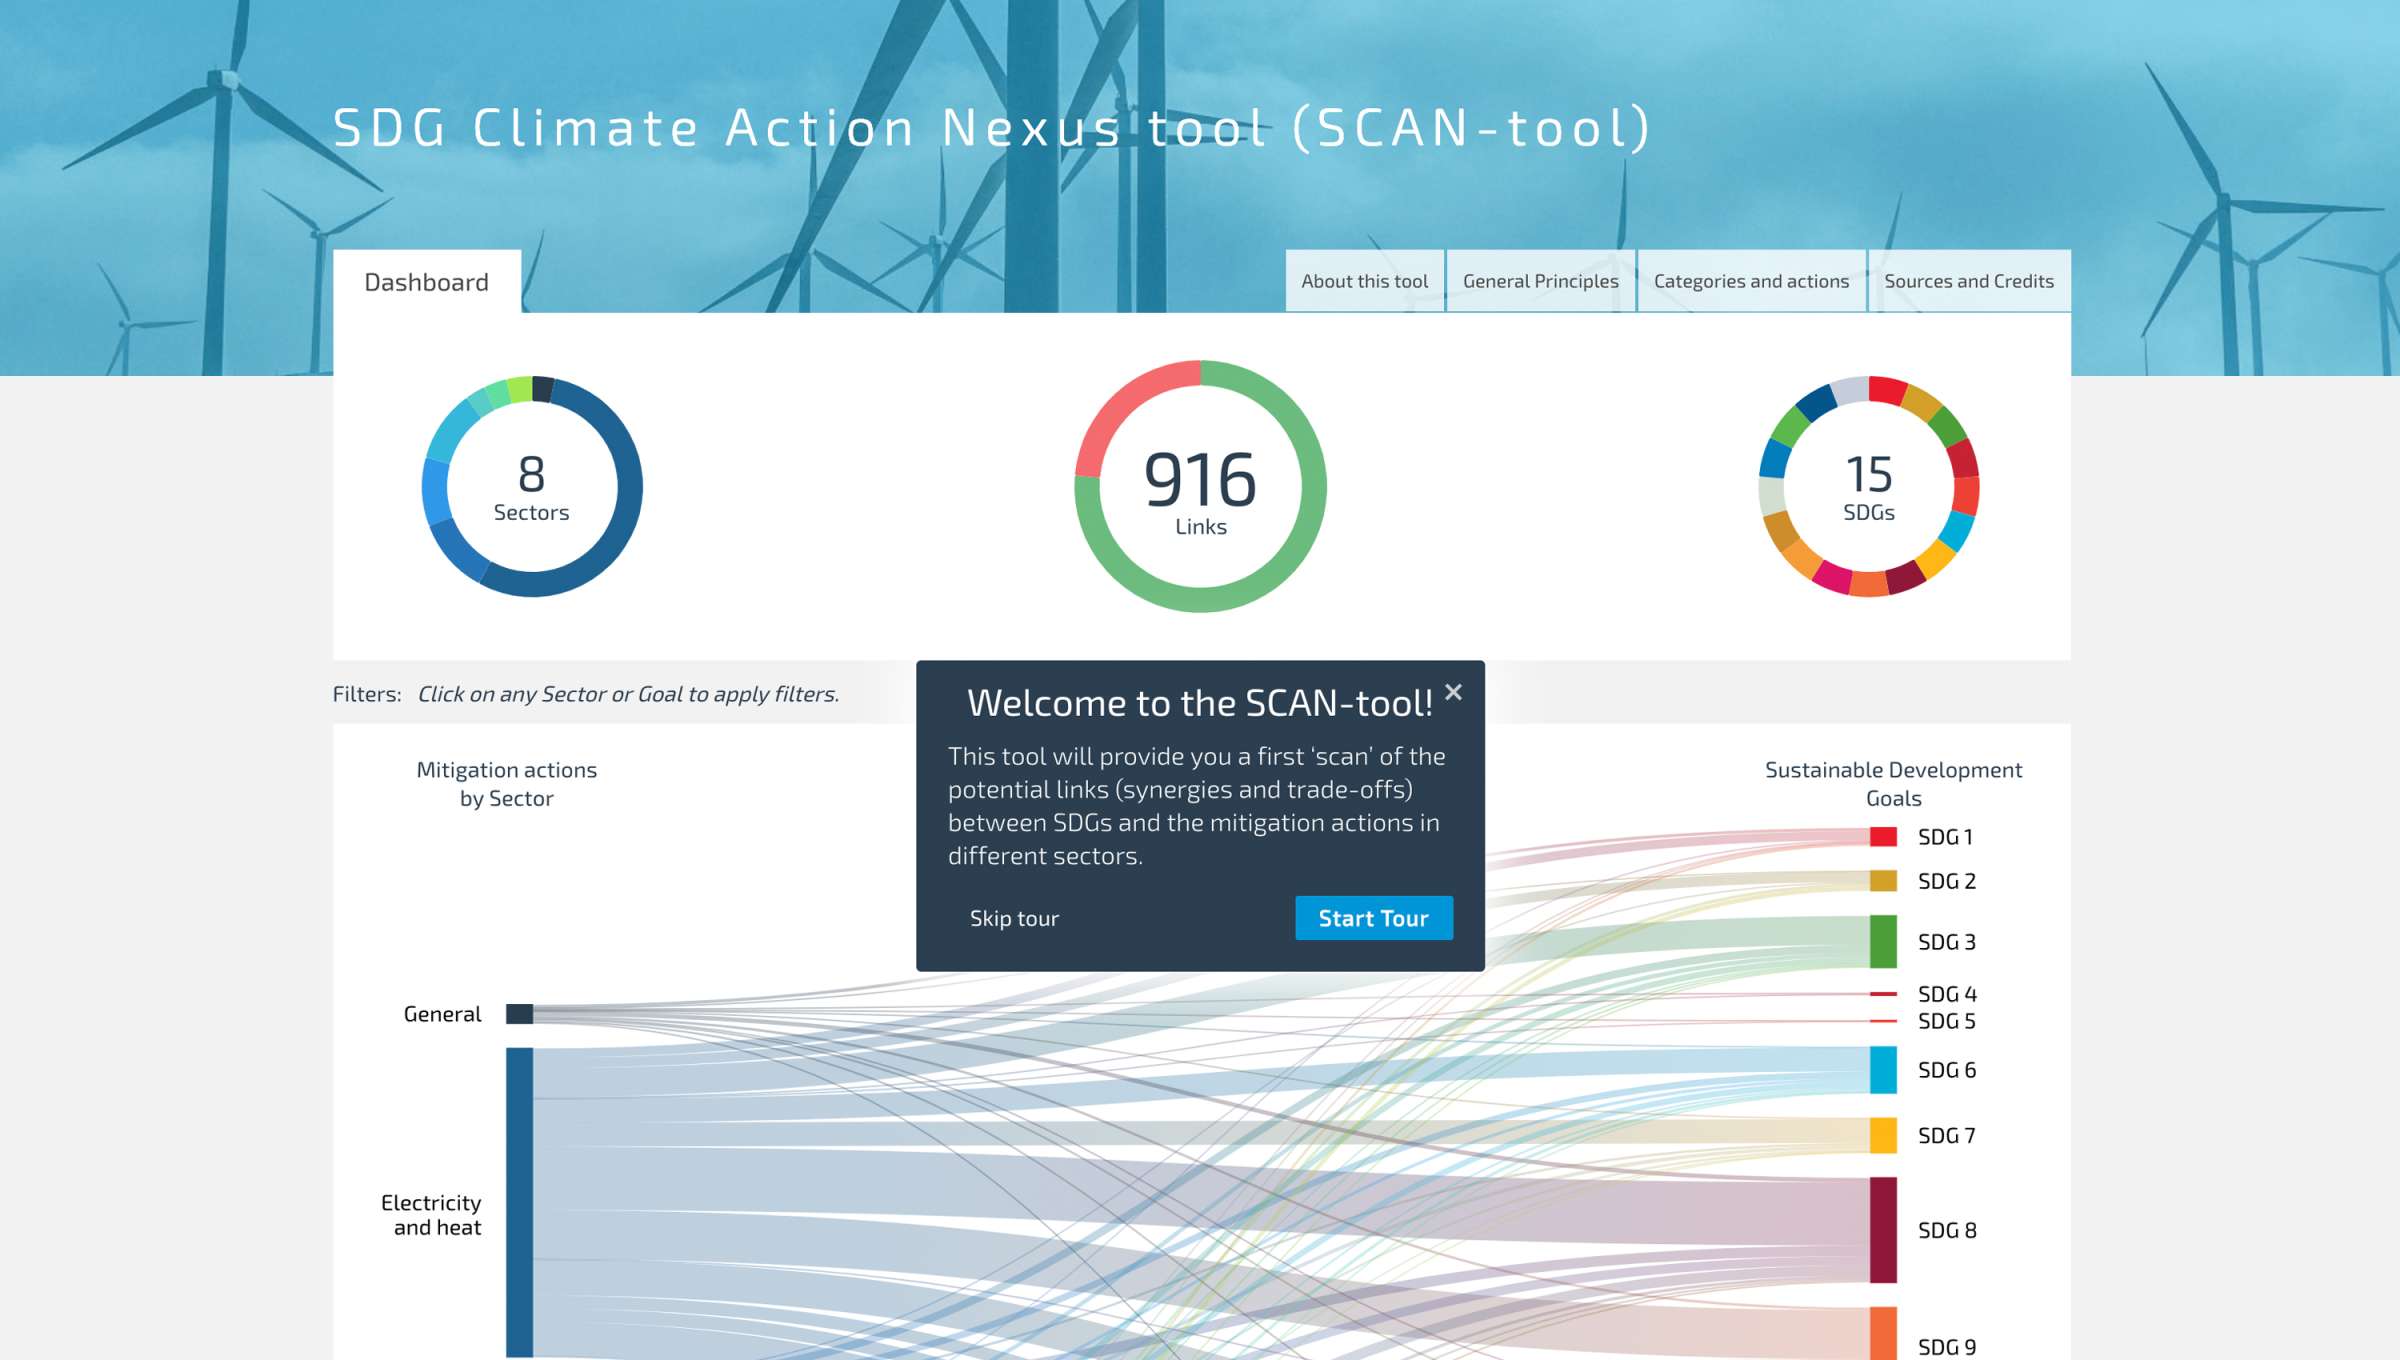Click the Start Tour button
This screenshot has height=1360, width=2400.
point(1373,918)
